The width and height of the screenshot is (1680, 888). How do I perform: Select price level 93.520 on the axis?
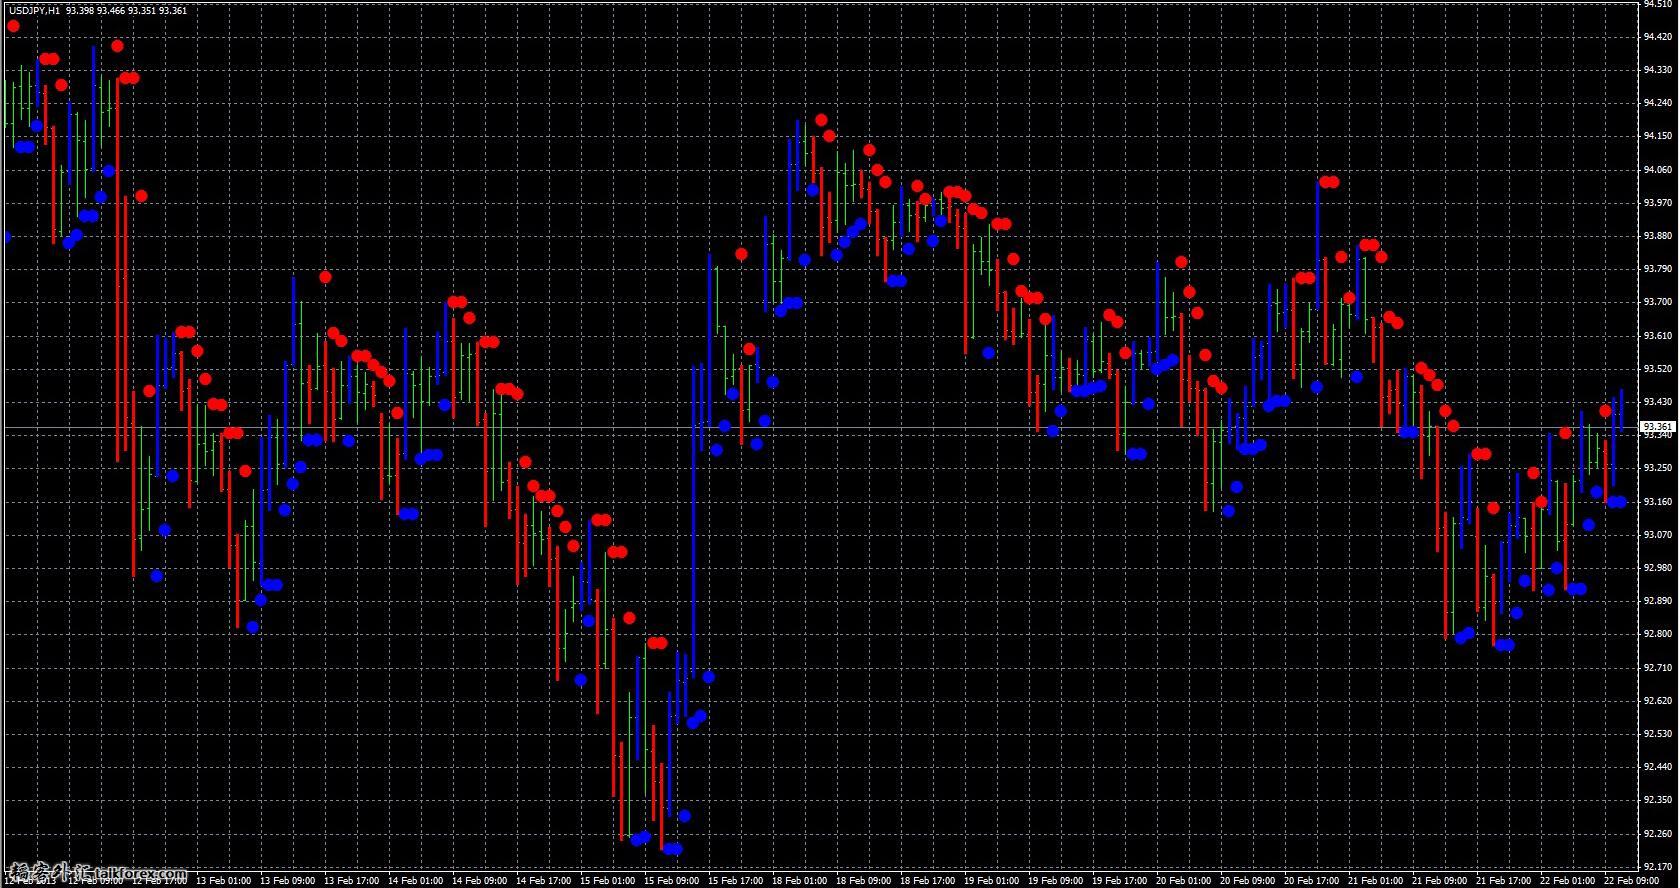tap(1658, 369)
